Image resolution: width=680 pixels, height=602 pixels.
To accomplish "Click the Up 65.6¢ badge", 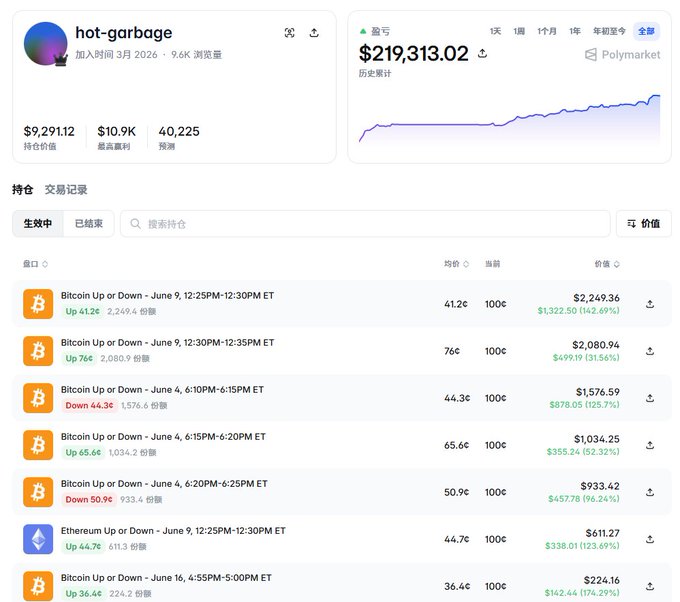I will pos(83,452).
